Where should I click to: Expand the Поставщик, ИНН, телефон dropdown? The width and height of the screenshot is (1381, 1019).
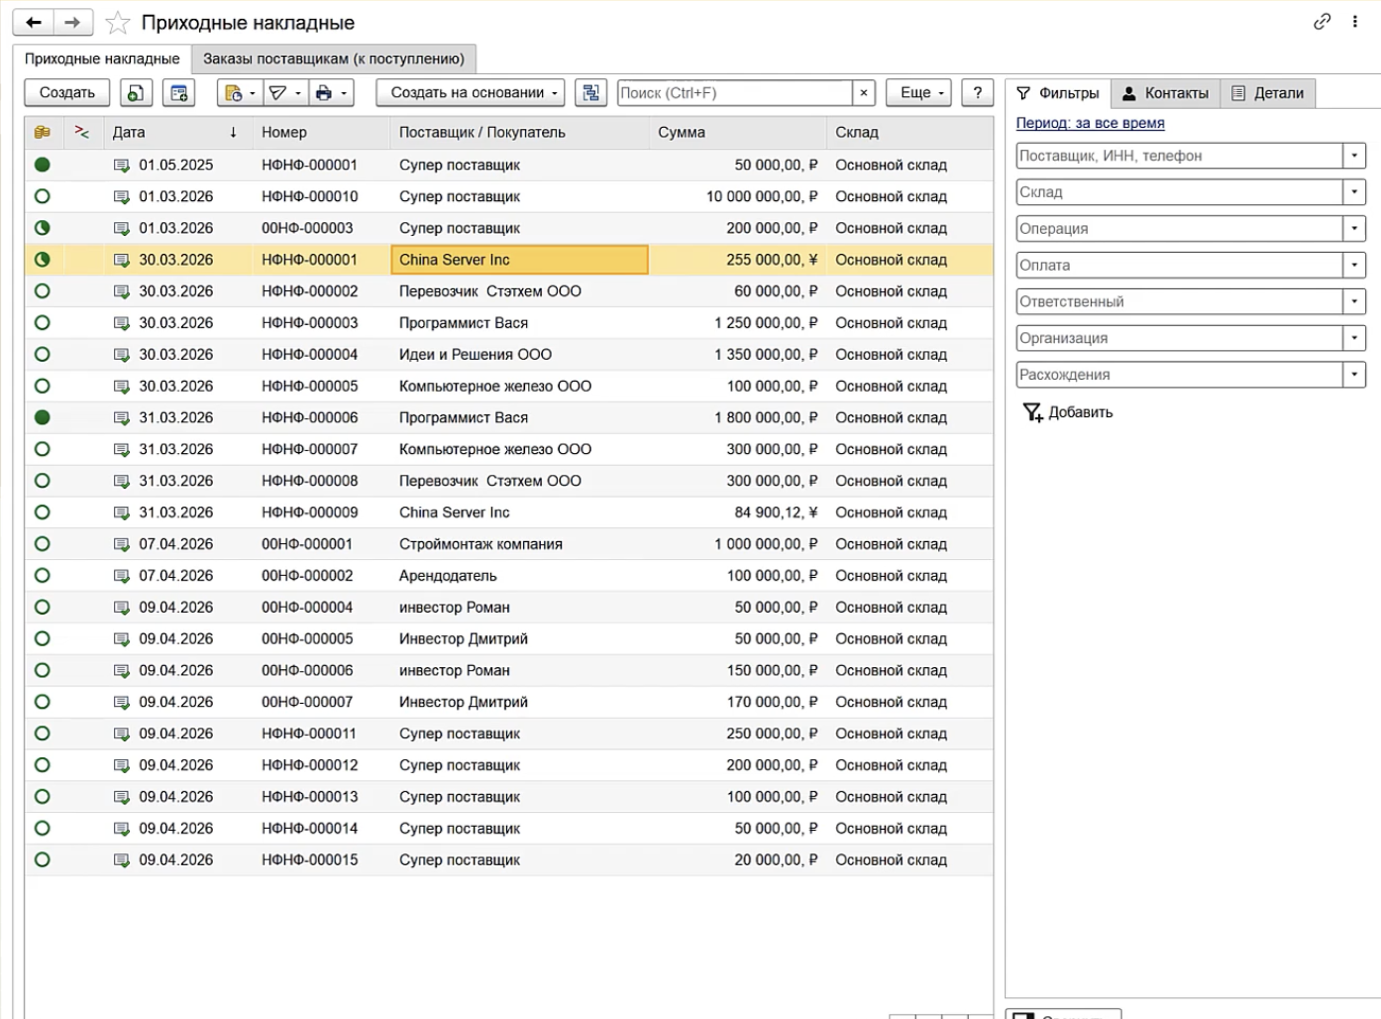1354,156
